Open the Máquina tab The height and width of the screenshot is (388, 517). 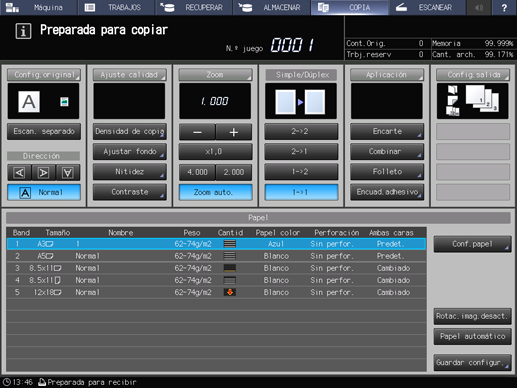[x=38, y=7]
